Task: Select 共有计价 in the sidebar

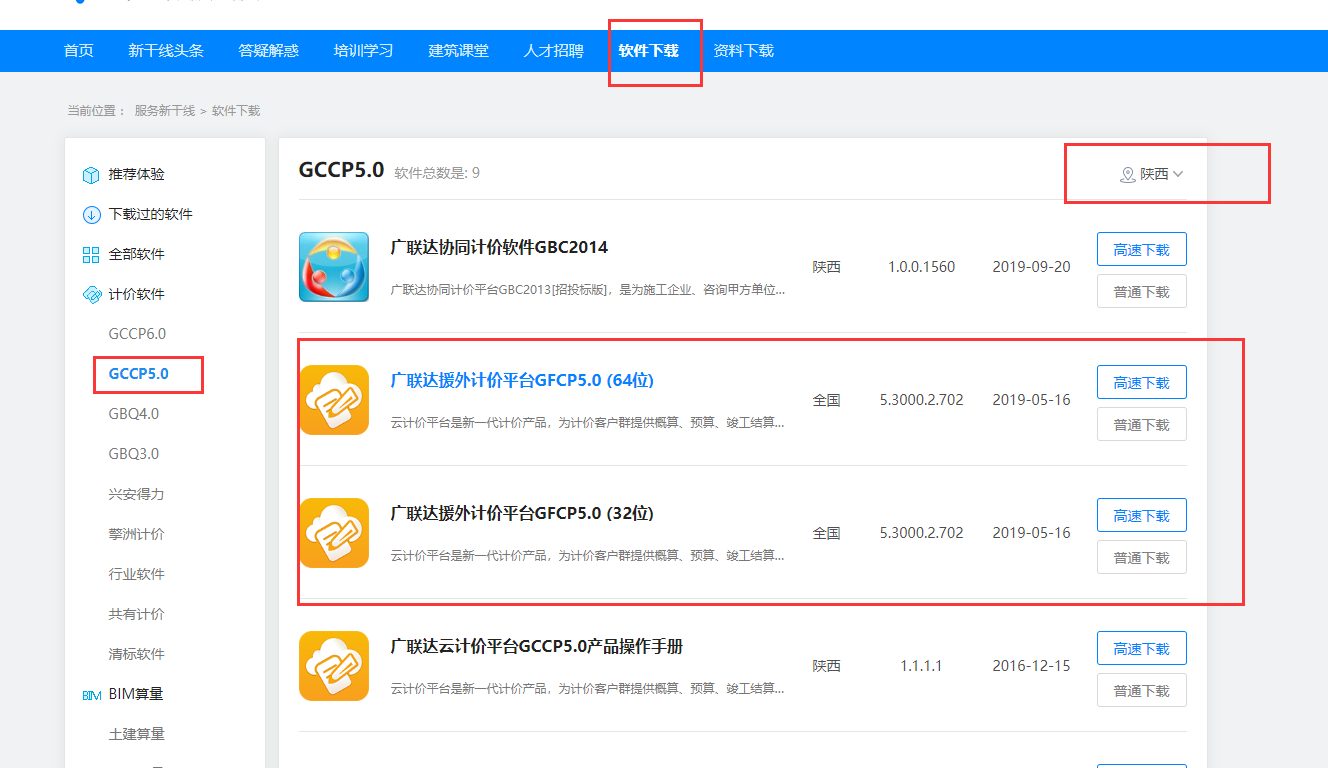Action: pyautogui.click(x=137, y=614)
